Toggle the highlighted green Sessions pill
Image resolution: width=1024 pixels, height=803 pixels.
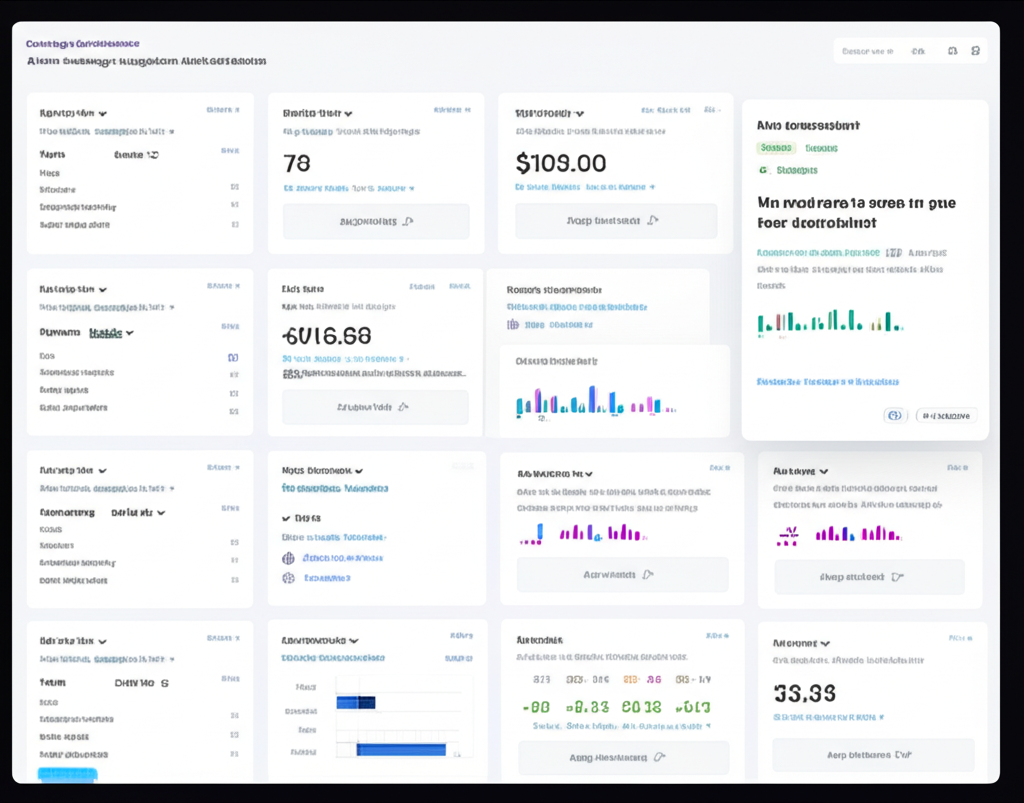coord(777,148)
